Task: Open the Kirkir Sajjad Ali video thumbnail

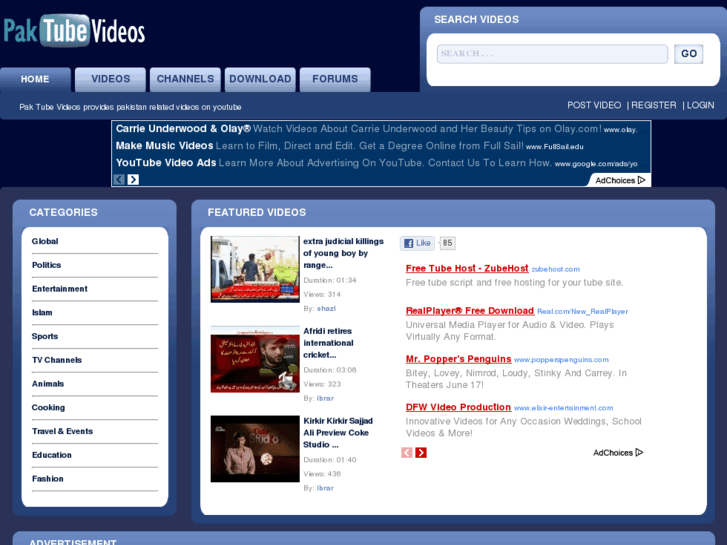Action: tap(255, 449)
